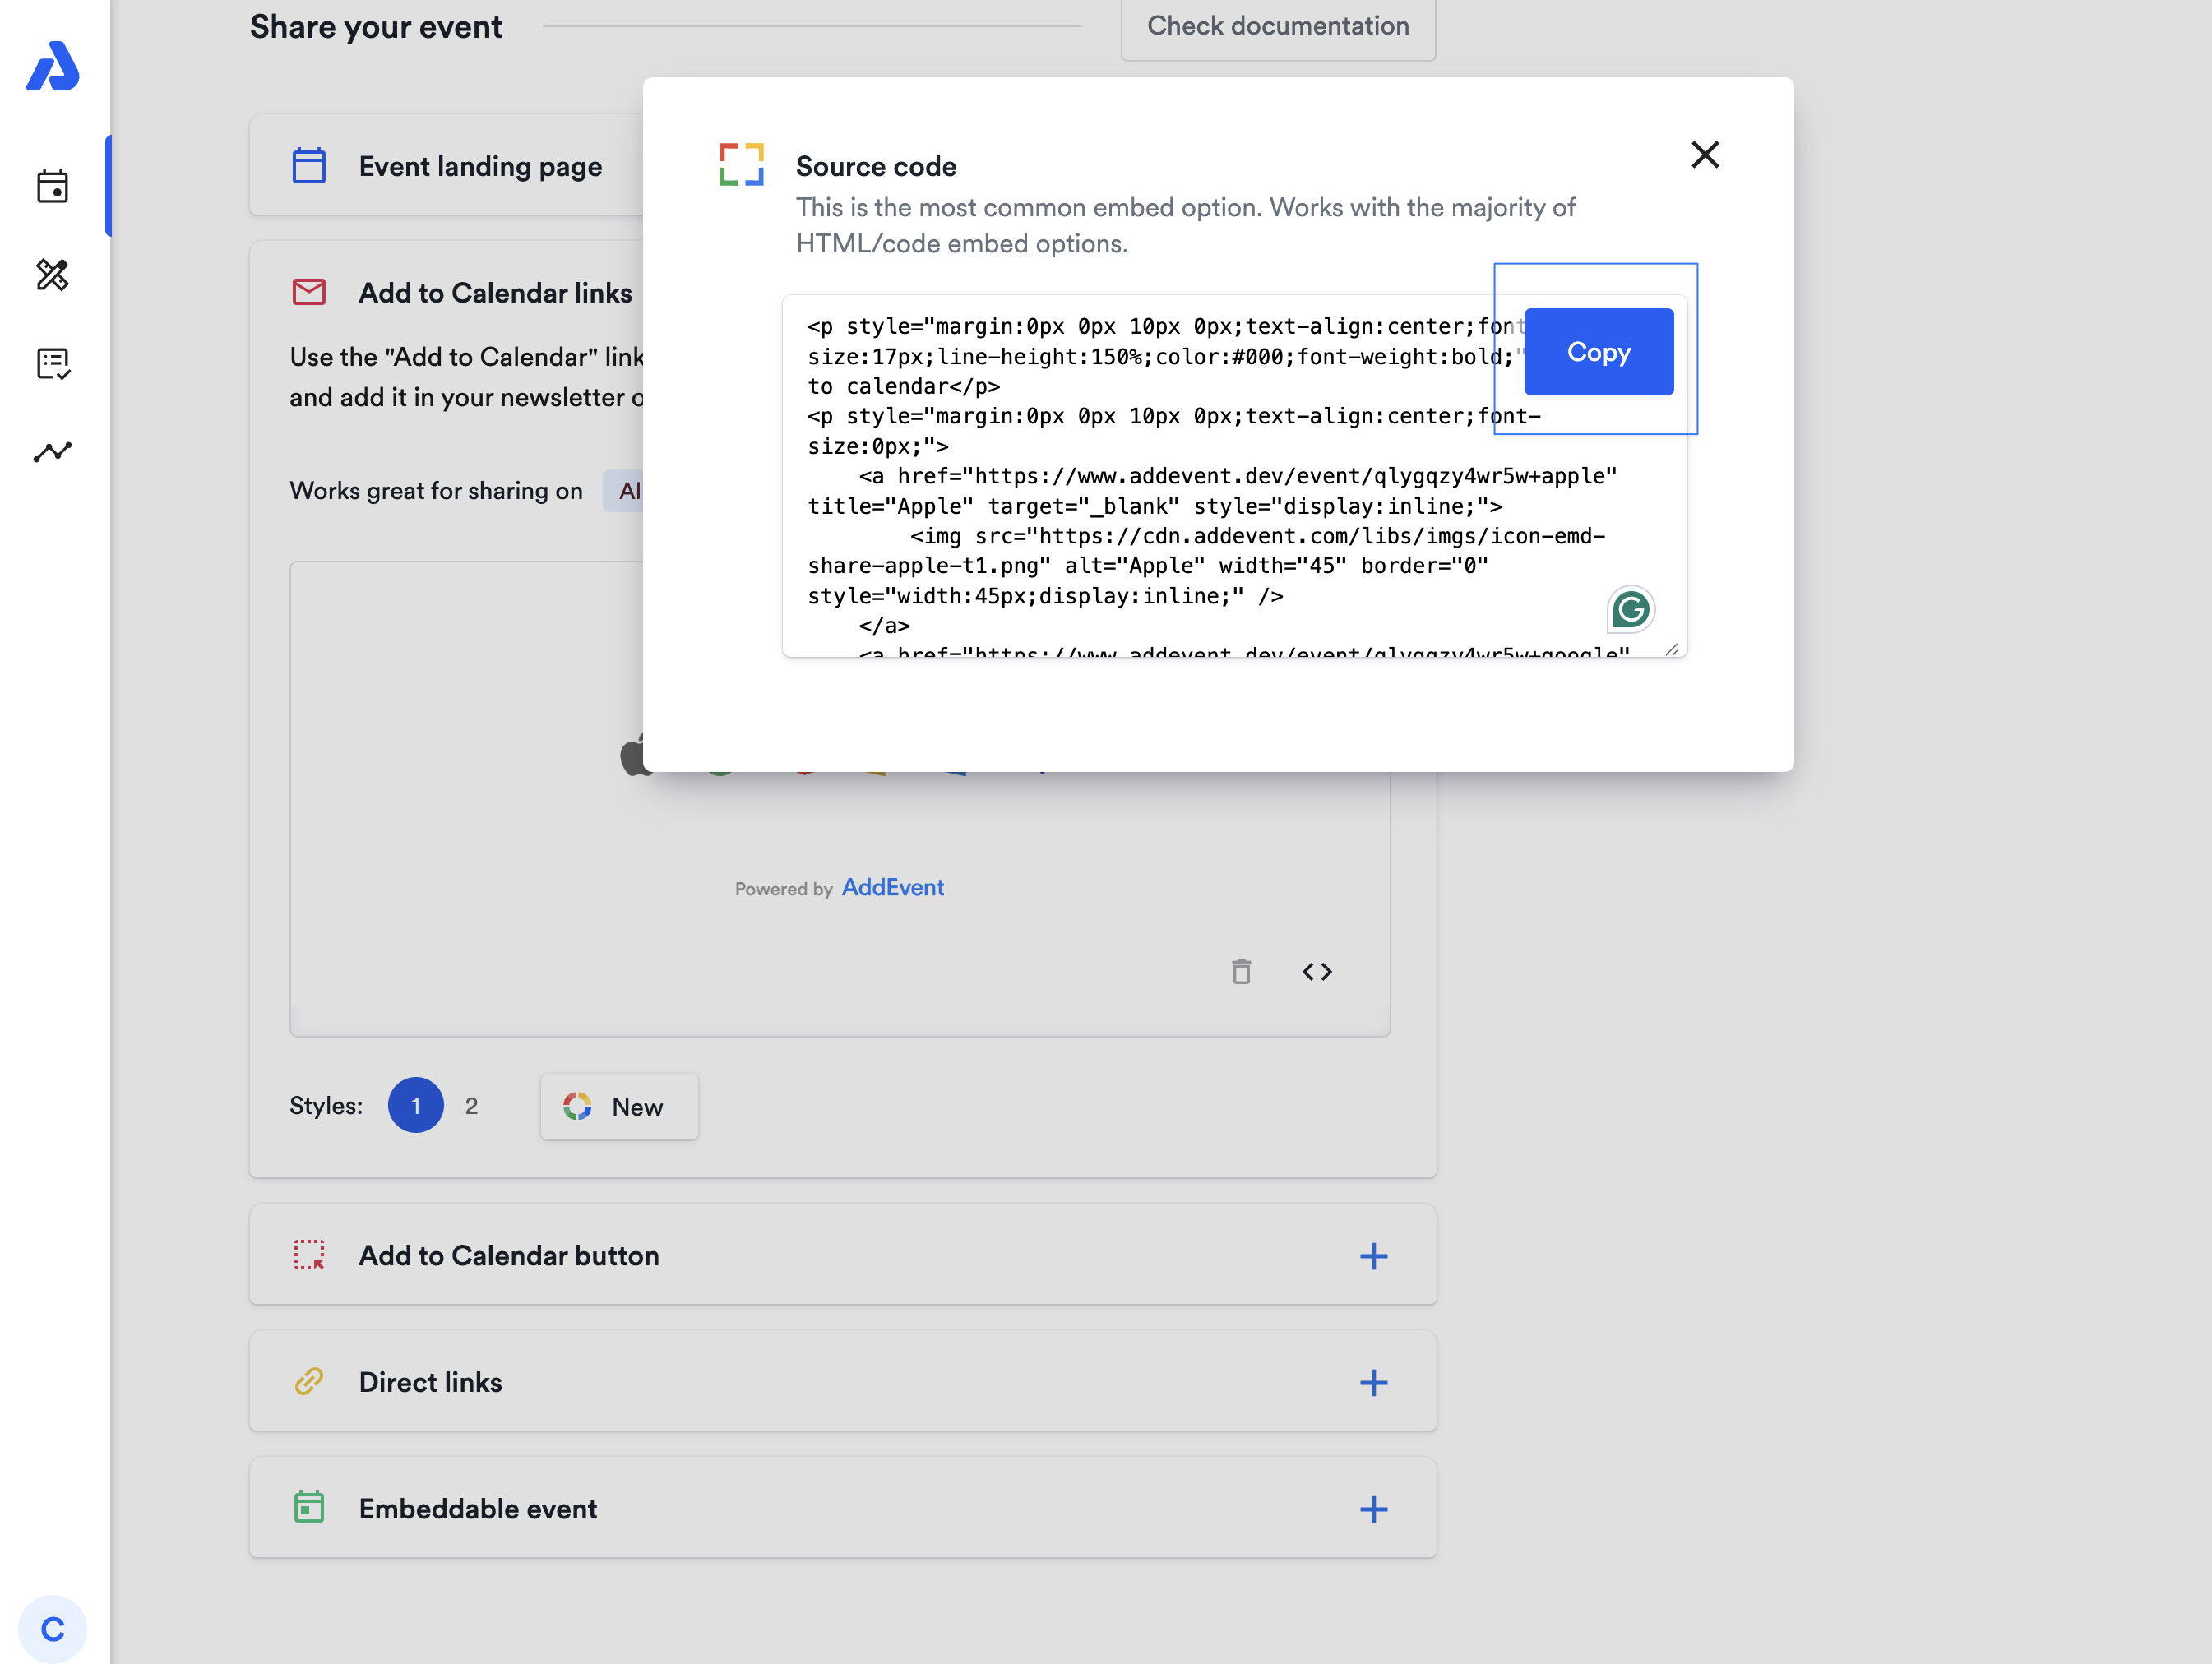Click the Grammarly icon in code box

[1630, 609]
